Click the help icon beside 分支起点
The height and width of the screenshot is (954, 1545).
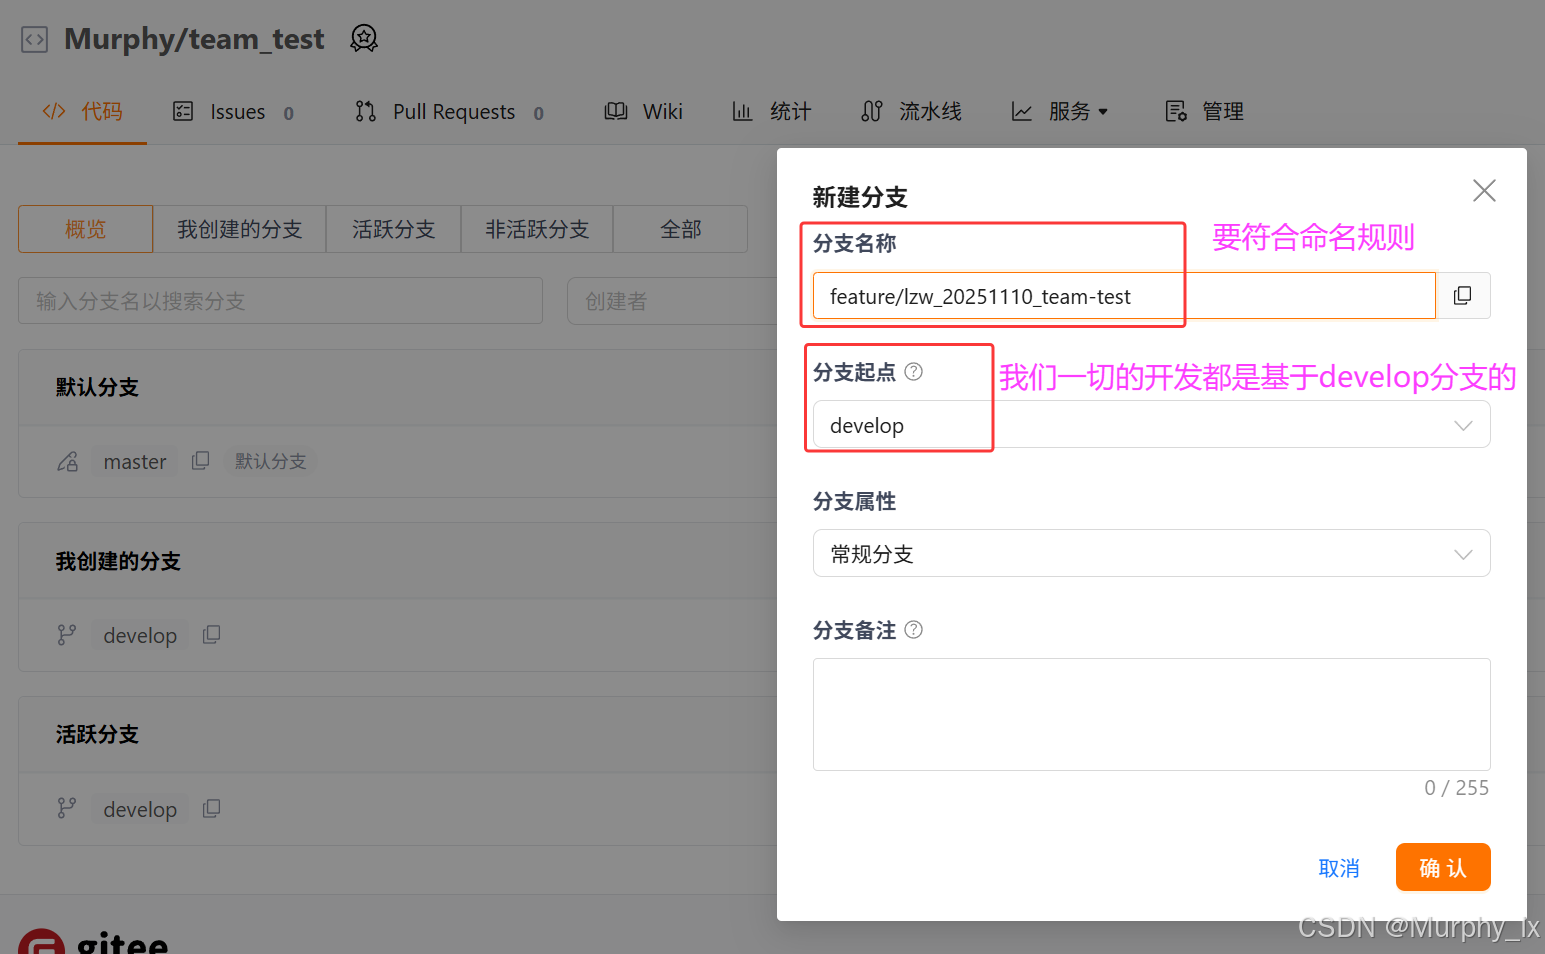(913, 372)
